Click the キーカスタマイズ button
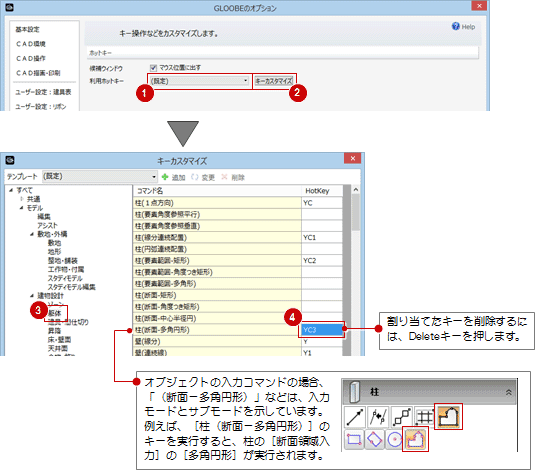This screenshot has height=470, width=535. point(274,81)
